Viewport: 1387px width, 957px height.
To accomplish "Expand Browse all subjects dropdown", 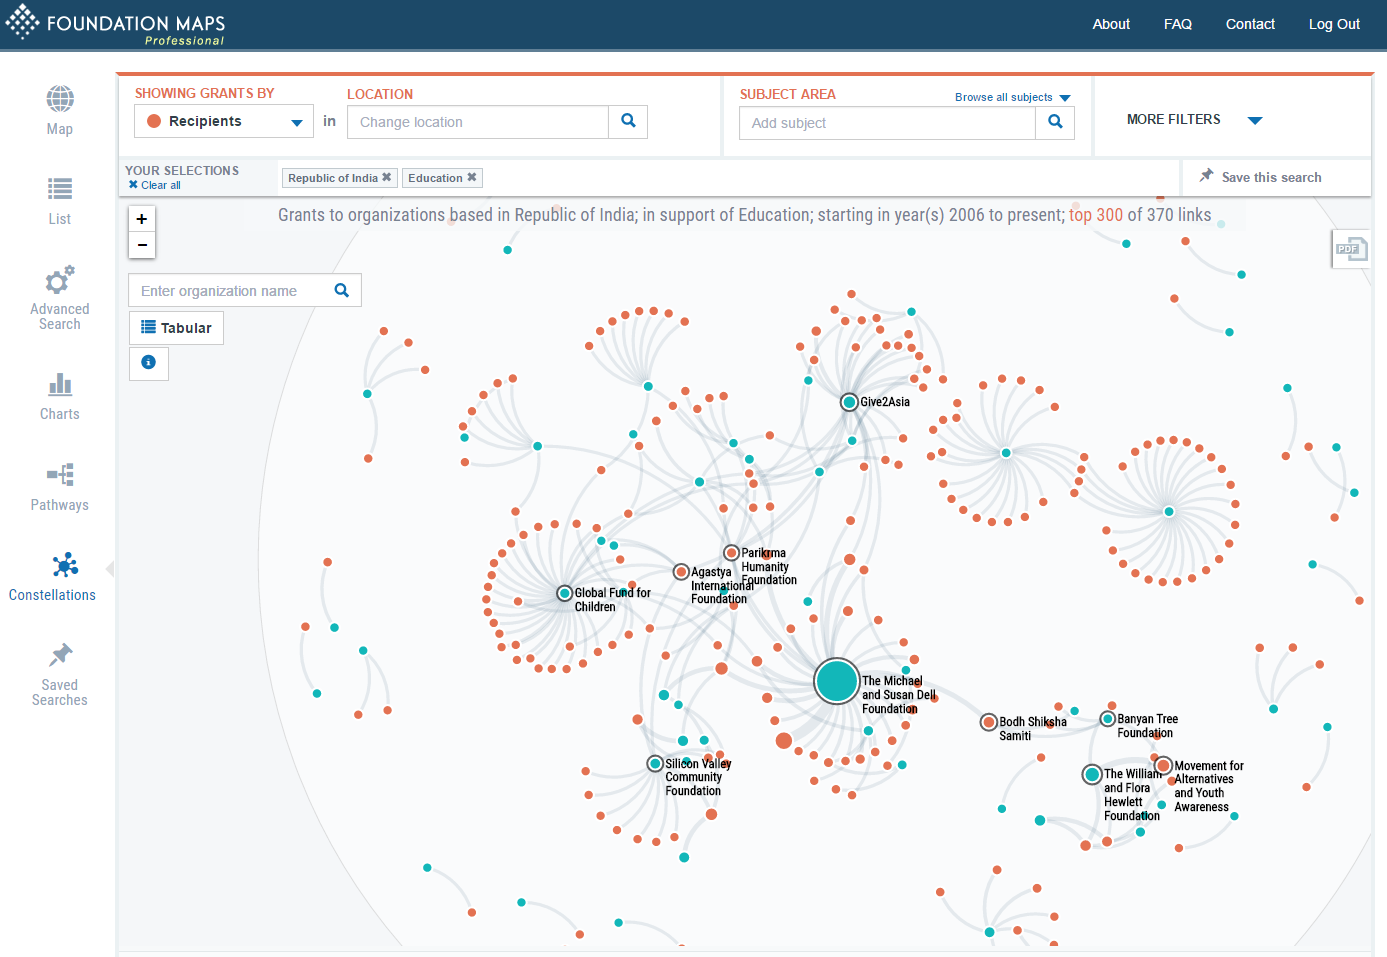I will tap(1012, 97).
